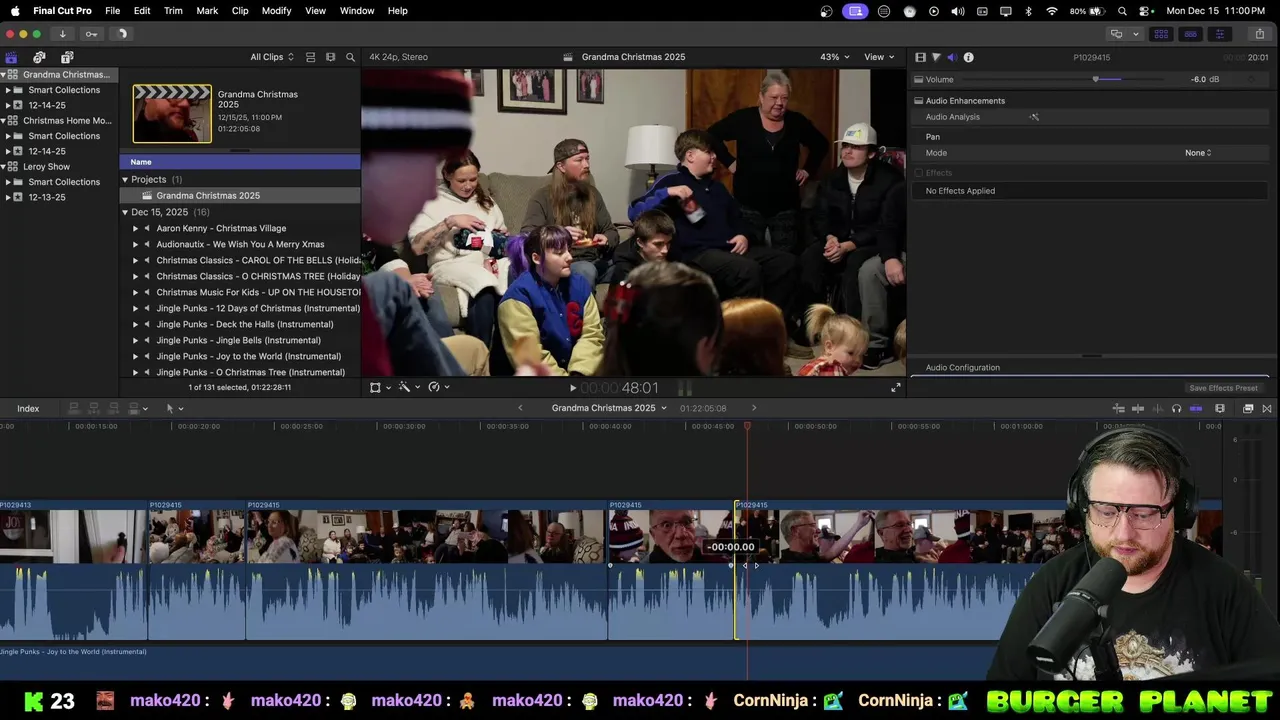Select the Grandma Christmas 2025 project thumbnail
The image size is (1280, 720).
(x=172, y=114)
